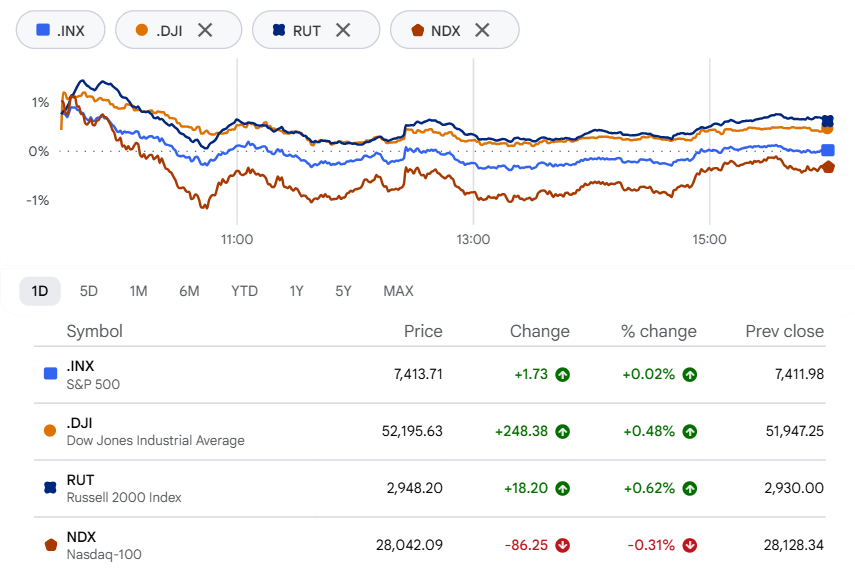This screenshot has height=577, width=855.
Task: Click the blue swatch in .INX table row
Action: (x=50, y=374)
